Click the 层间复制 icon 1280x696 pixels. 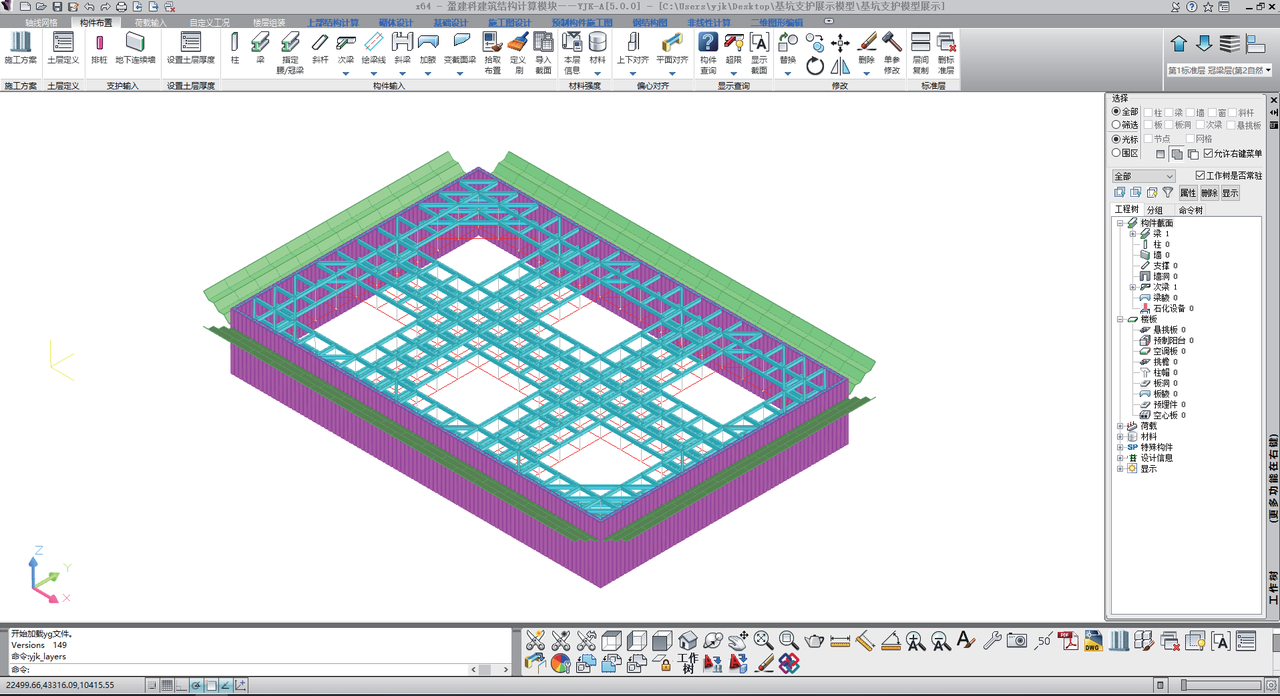tap(921, 53)
